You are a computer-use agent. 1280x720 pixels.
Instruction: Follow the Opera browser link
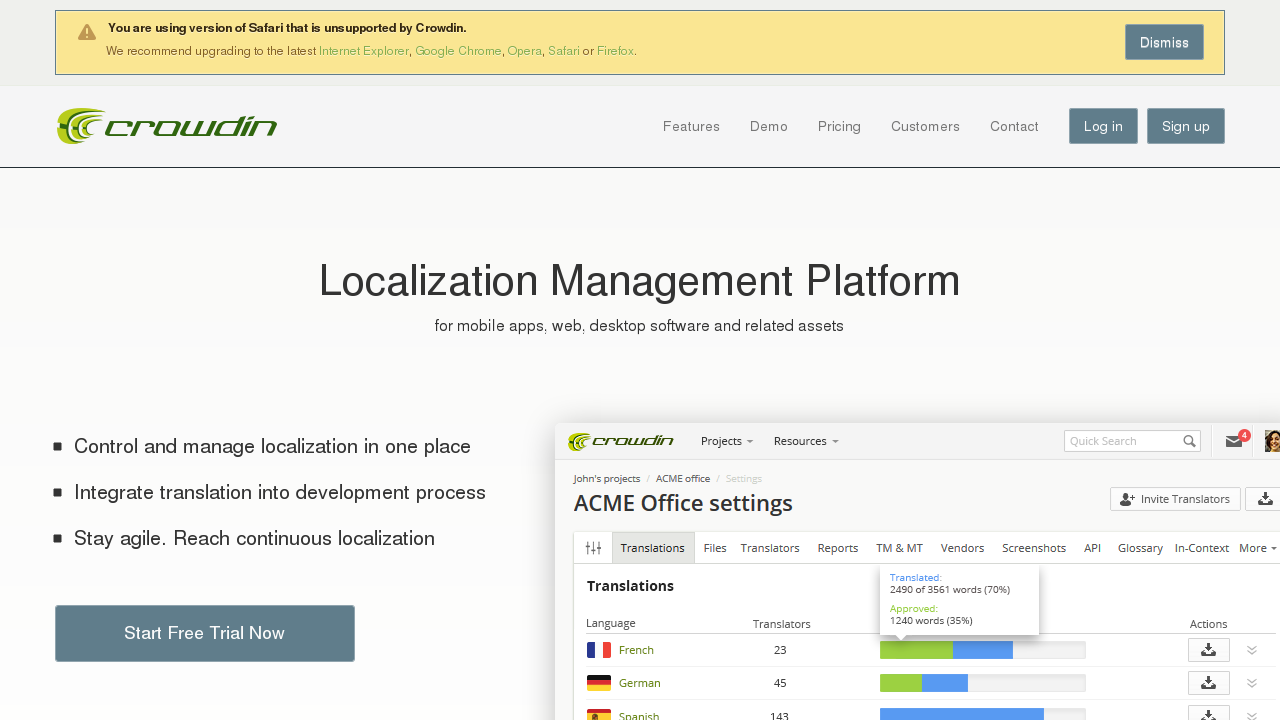click(524, 51)
